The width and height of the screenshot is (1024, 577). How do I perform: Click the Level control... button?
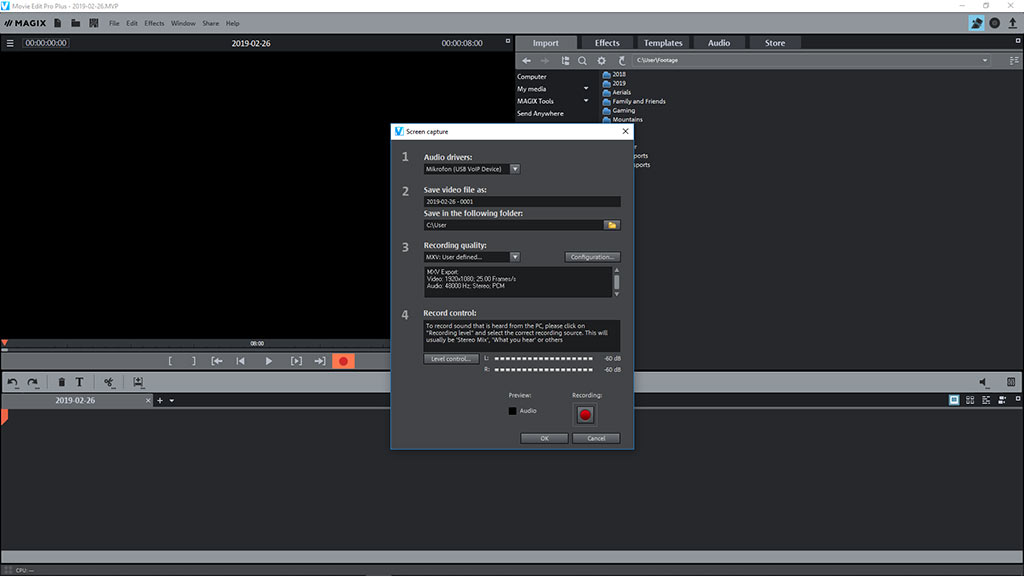[x=451, y=359]
